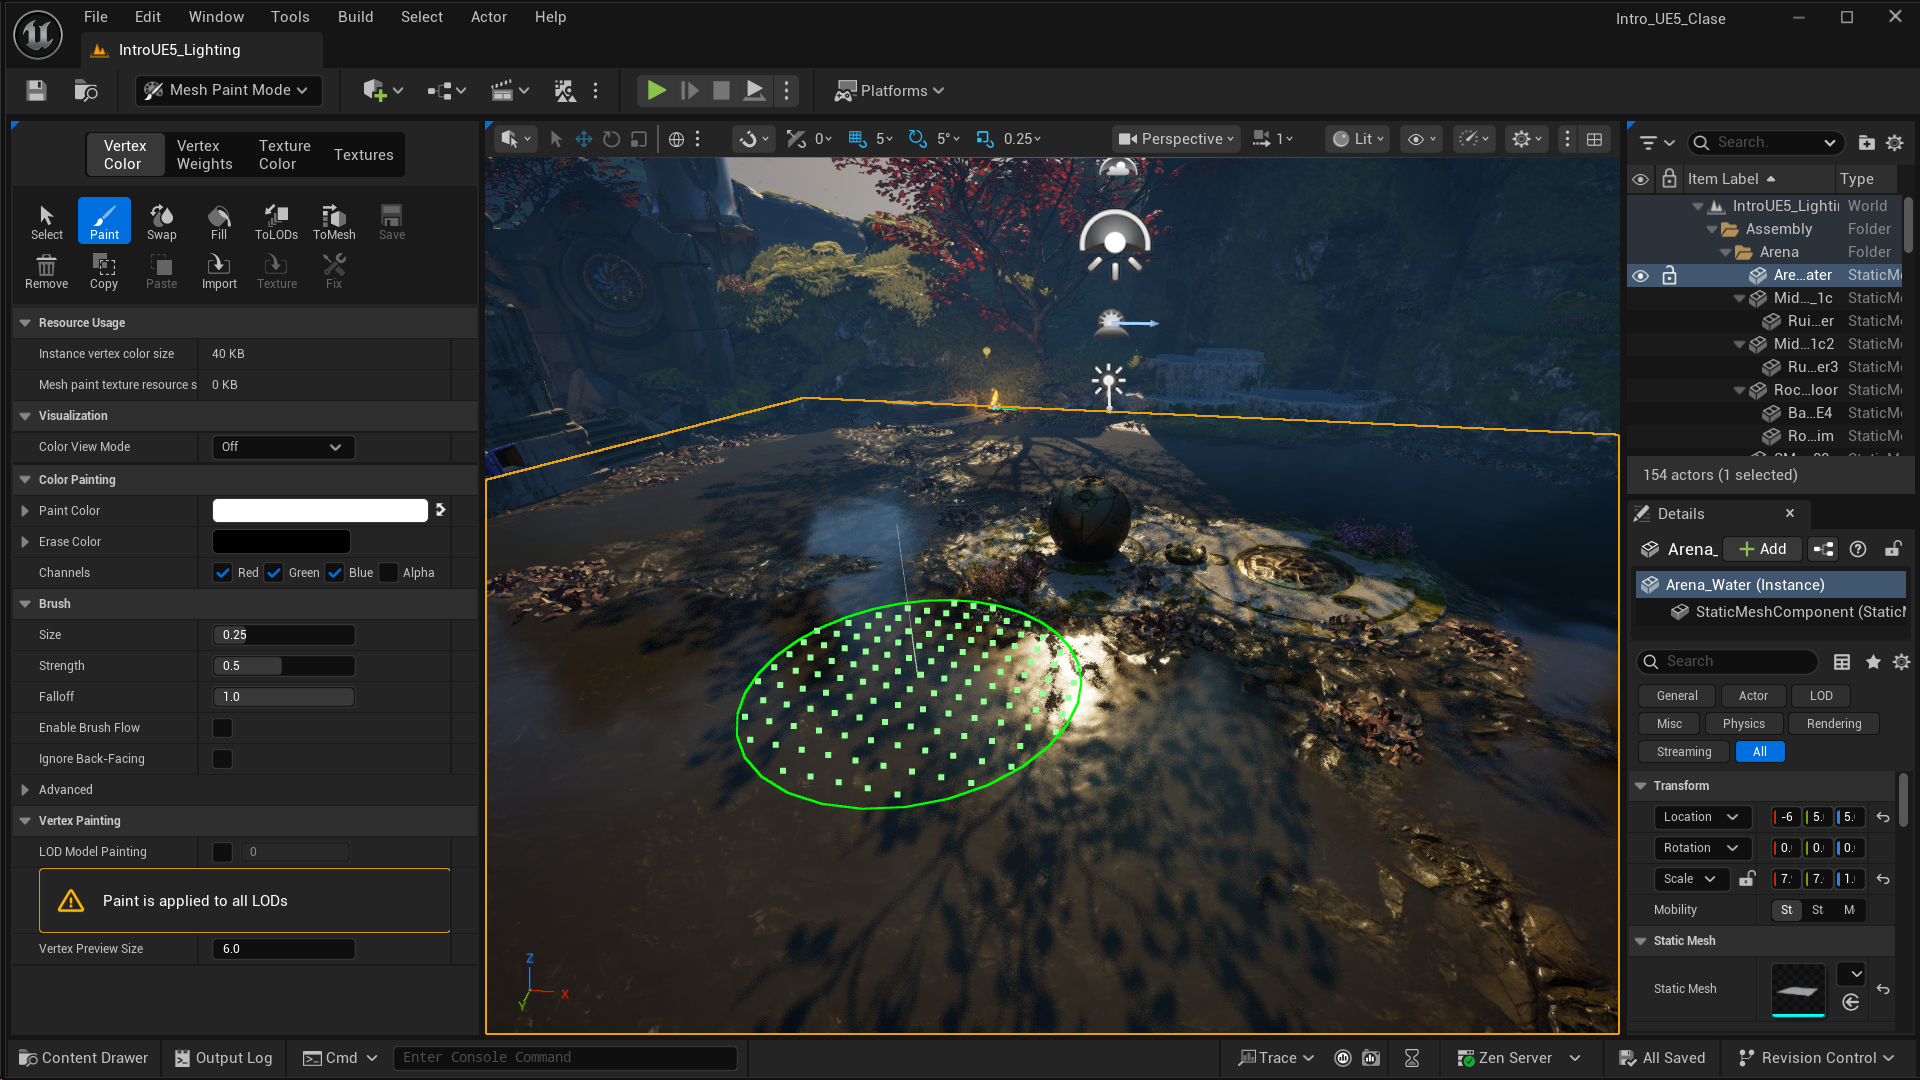This screenshot has height=1080, width=1920.
Task: Open the Mesh Paint Mode dropdown
Action: click(x=228, y=90)
